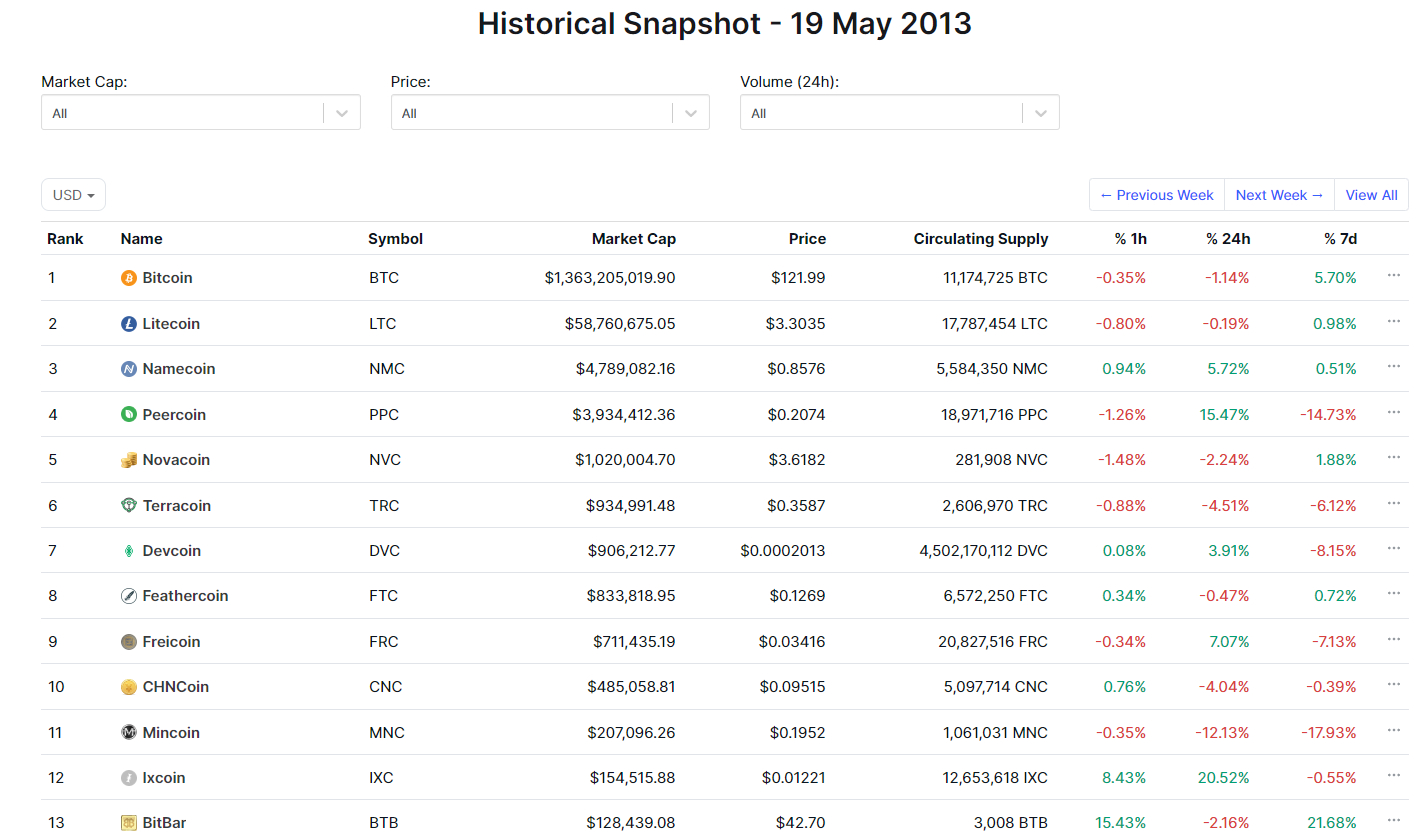Click the View All button
Image resolution: width=1419 pixels, height=840 pixels.
pos(1371,195)
